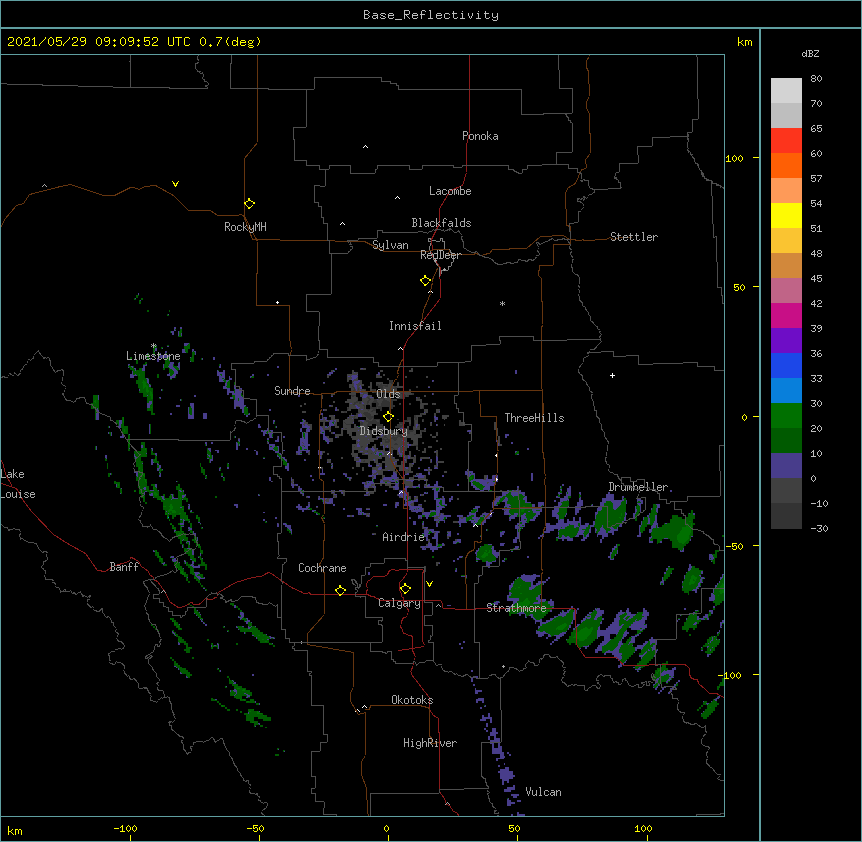Click the 80 dBZ value on the legend

816,79
